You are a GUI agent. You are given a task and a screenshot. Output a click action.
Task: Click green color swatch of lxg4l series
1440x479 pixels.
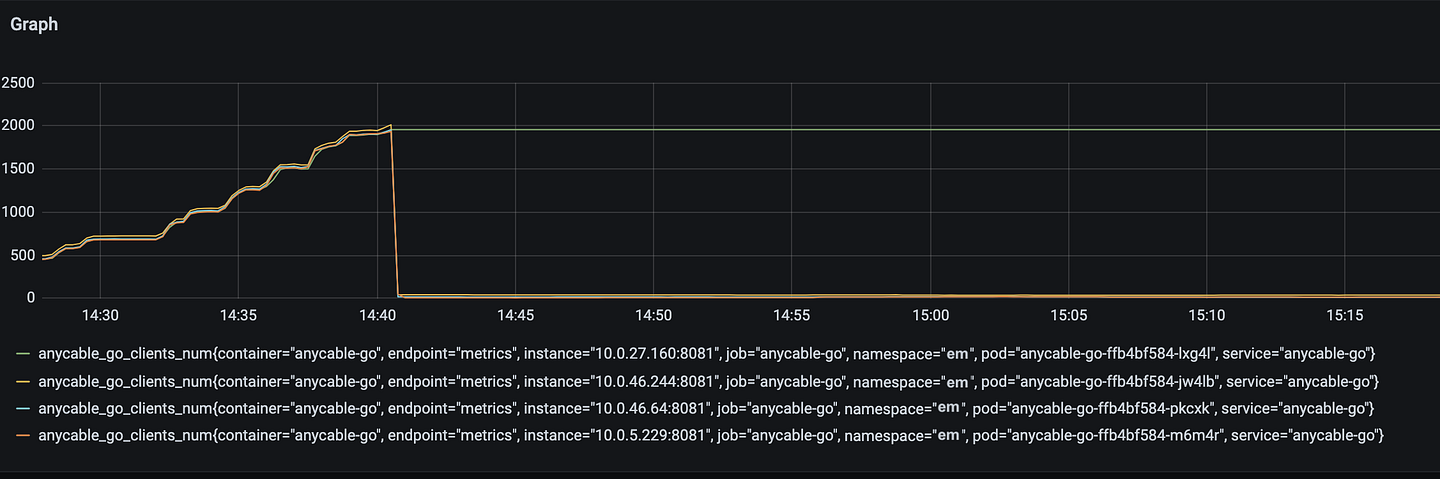(x=23, y=354)
